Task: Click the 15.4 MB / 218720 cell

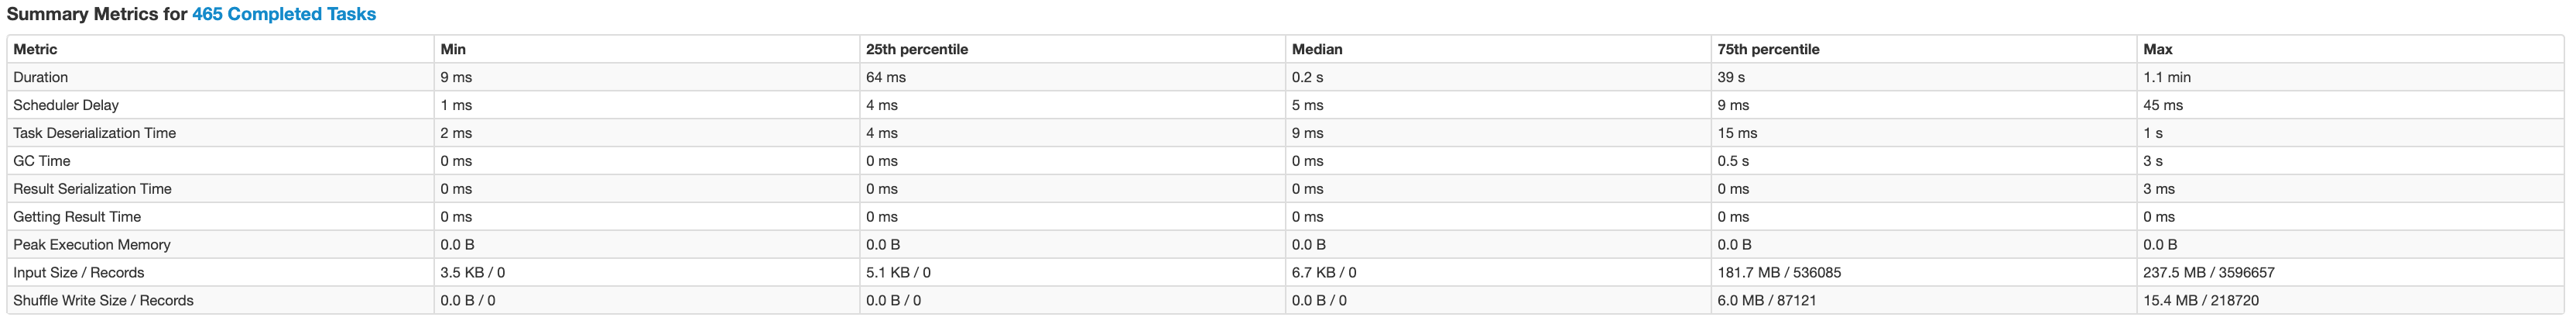Action: coord(2201,301)
